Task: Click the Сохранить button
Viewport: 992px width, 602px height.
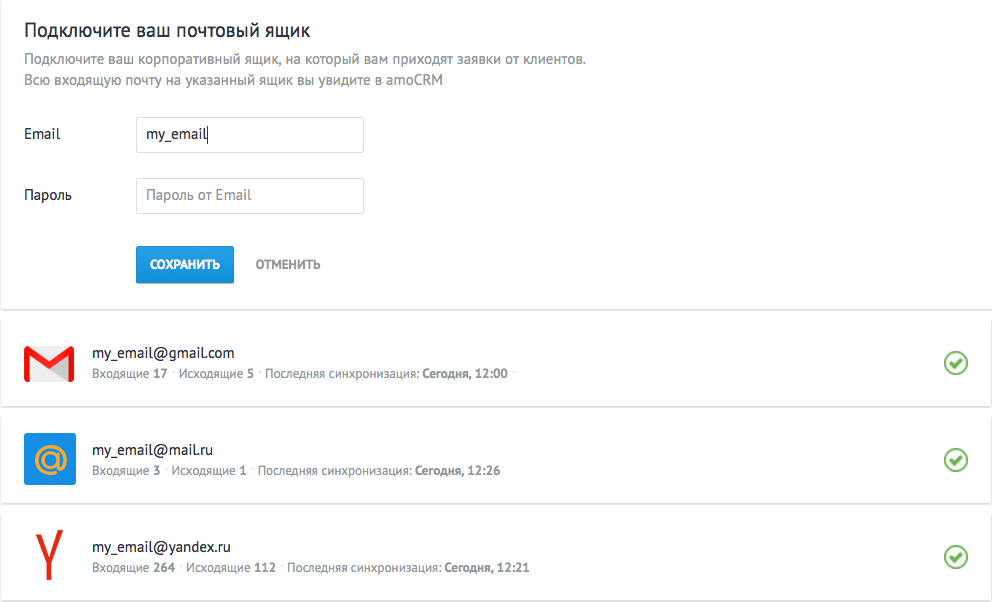Action: click(185, 264)
